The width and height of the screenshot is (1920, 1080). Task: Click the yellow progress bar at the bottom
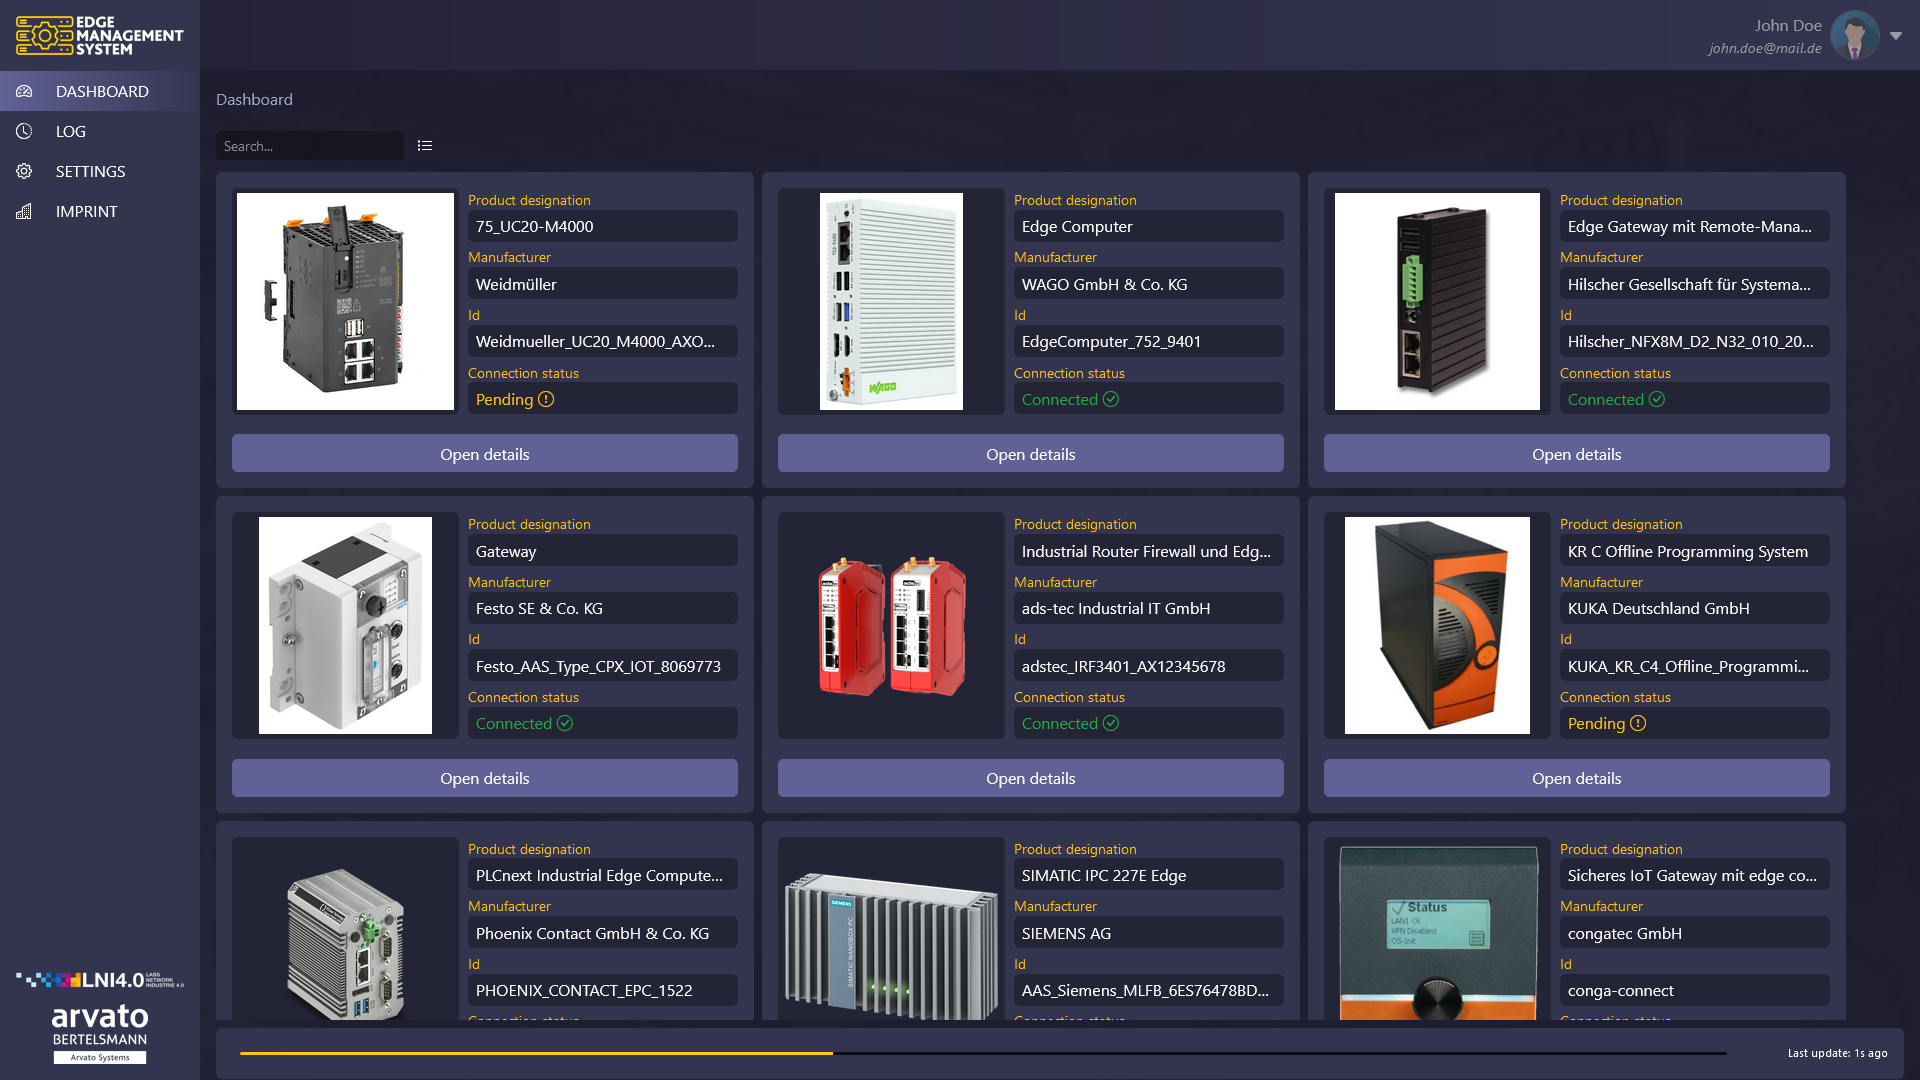[x=537, y=1053]
